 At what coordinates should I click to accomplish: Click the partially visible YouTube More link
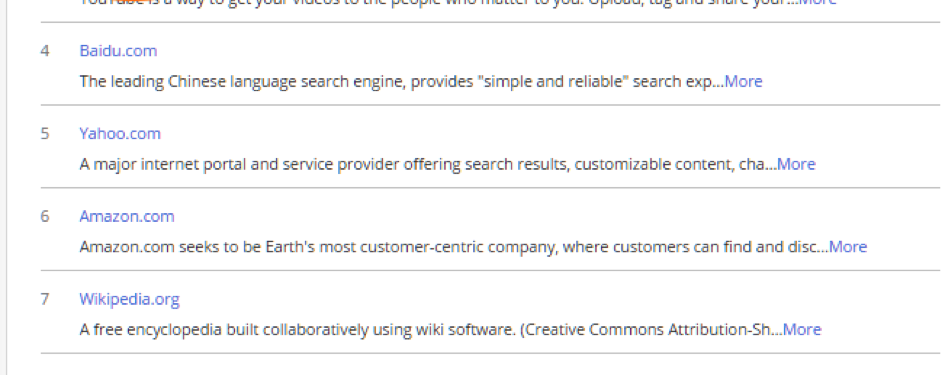pos(817,2)
